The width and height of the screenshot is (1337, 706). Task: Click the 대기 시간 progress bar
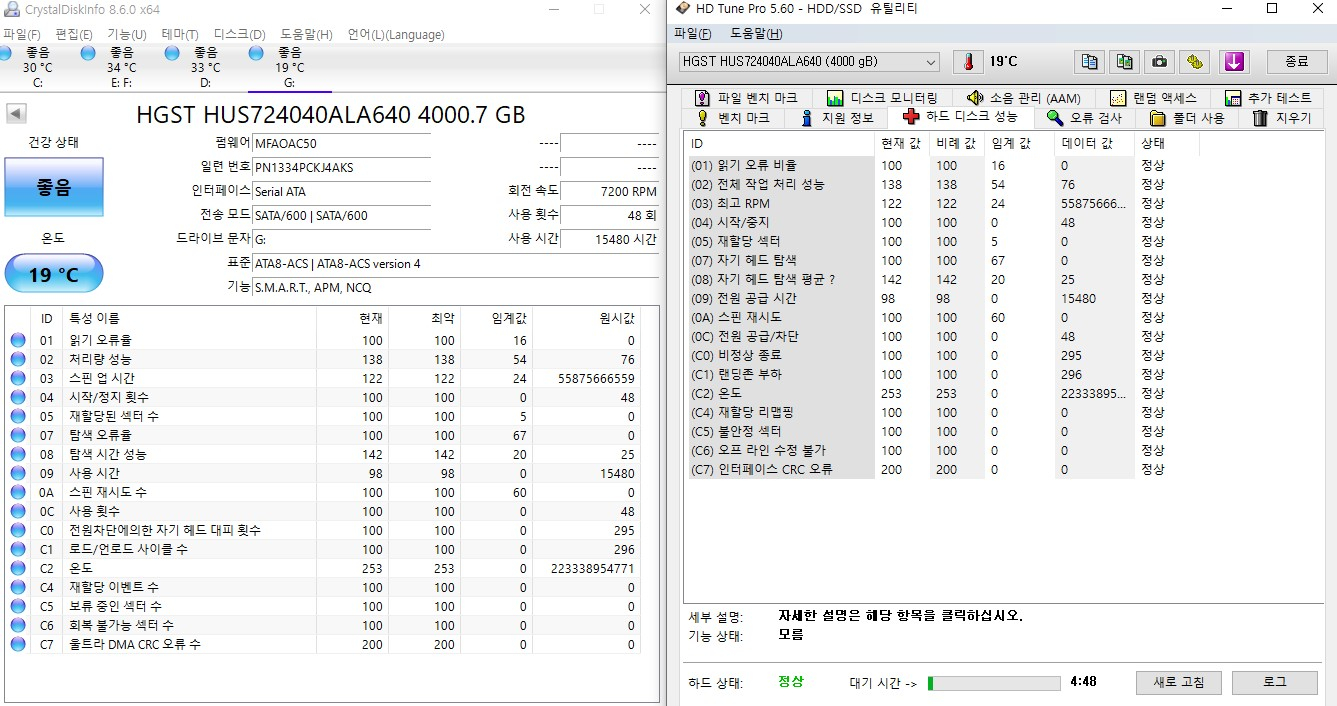pos(995,682)
